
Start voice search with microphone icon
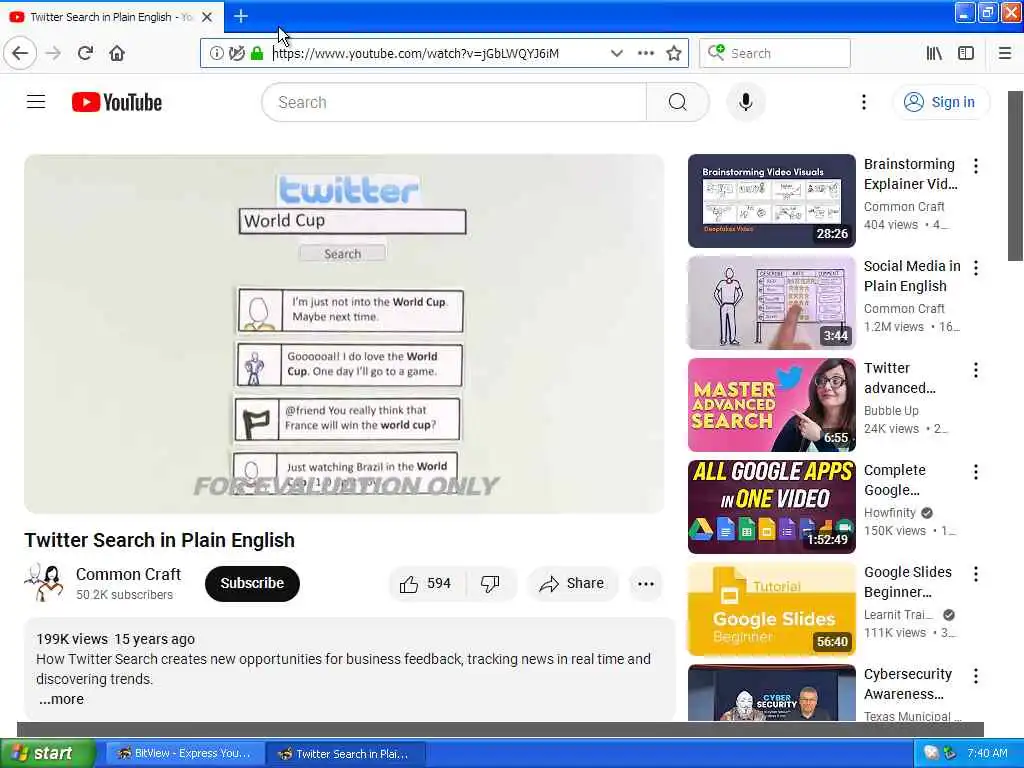(x=745, y=103)
